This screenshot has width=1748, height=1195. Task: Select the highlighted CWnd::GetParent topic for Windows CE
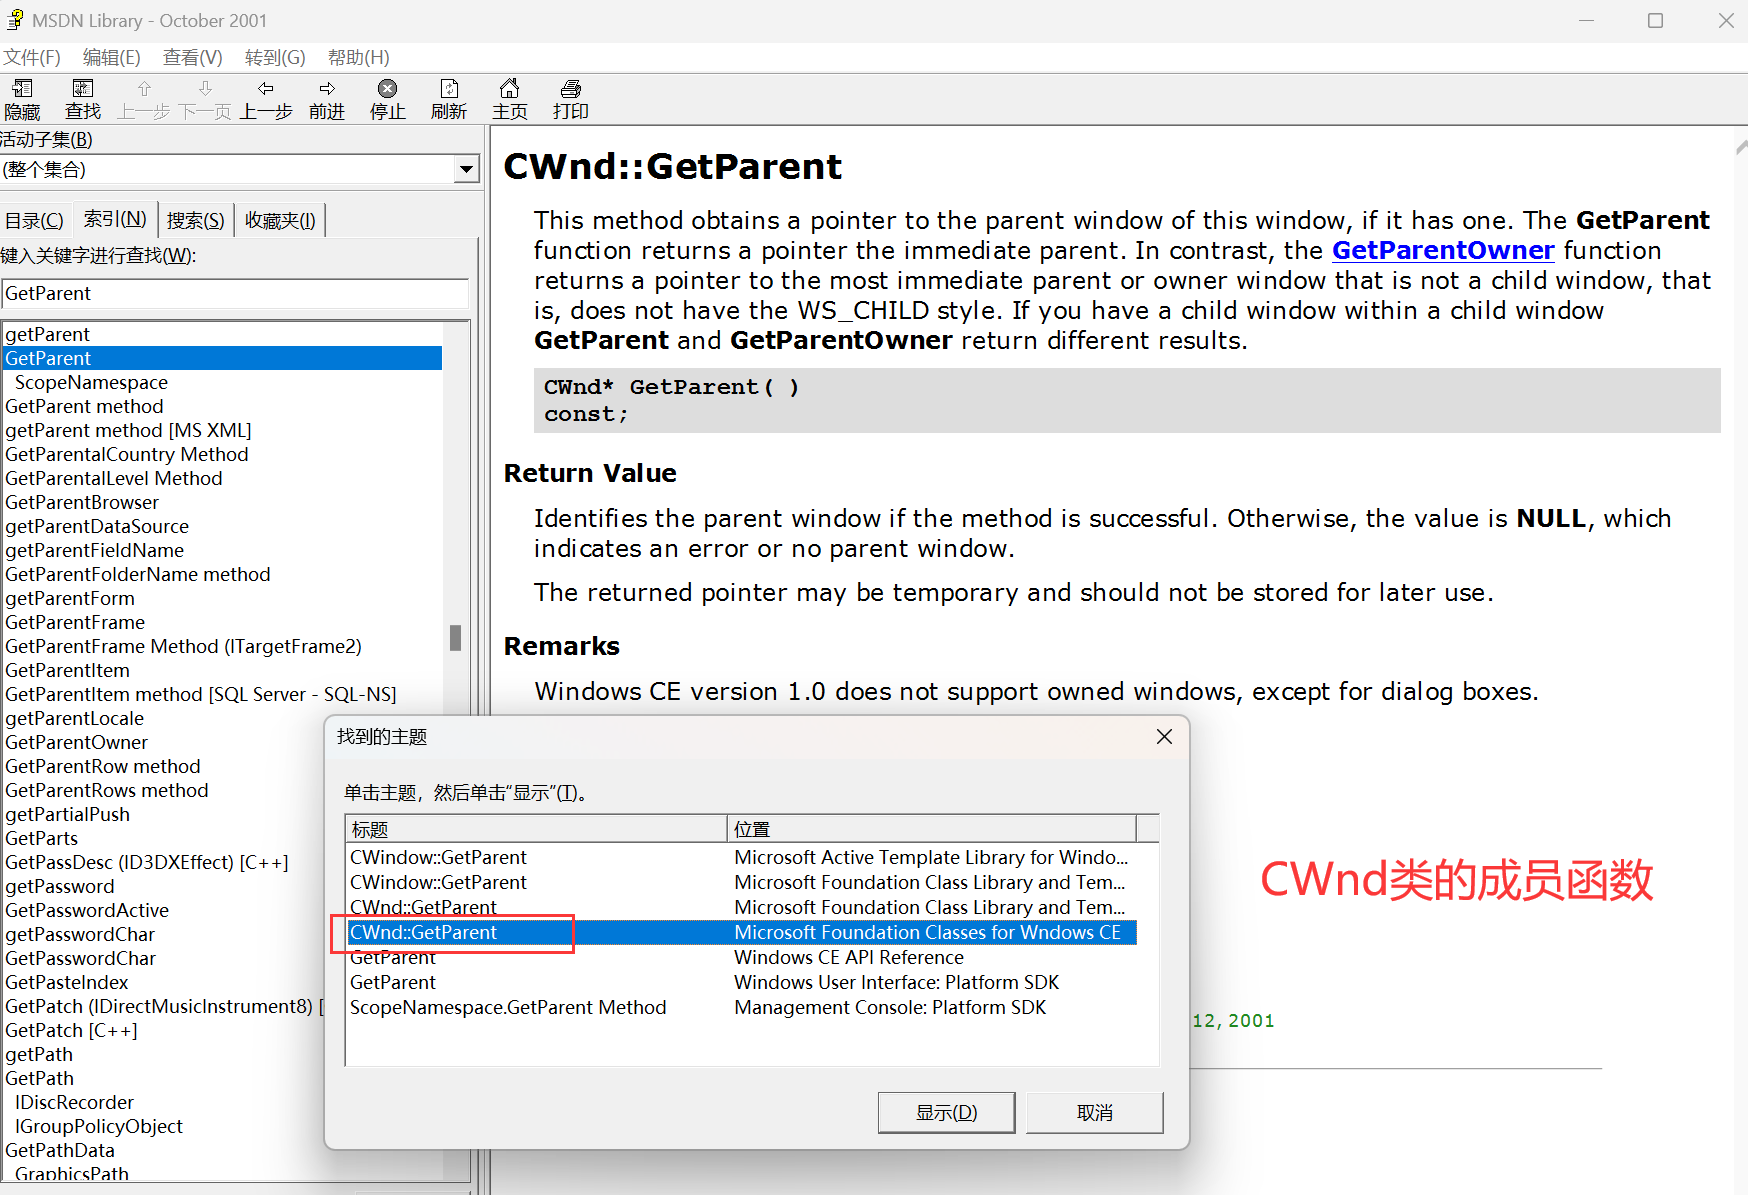[741, 933]
